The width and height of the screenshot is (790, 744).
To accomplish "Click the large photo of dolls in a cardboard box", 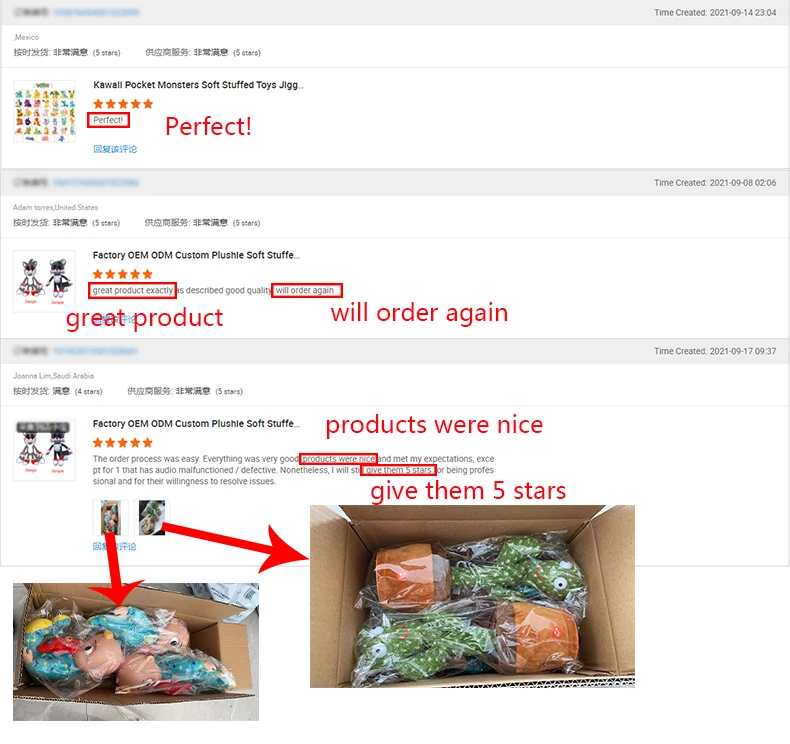I will click(136, 652).
